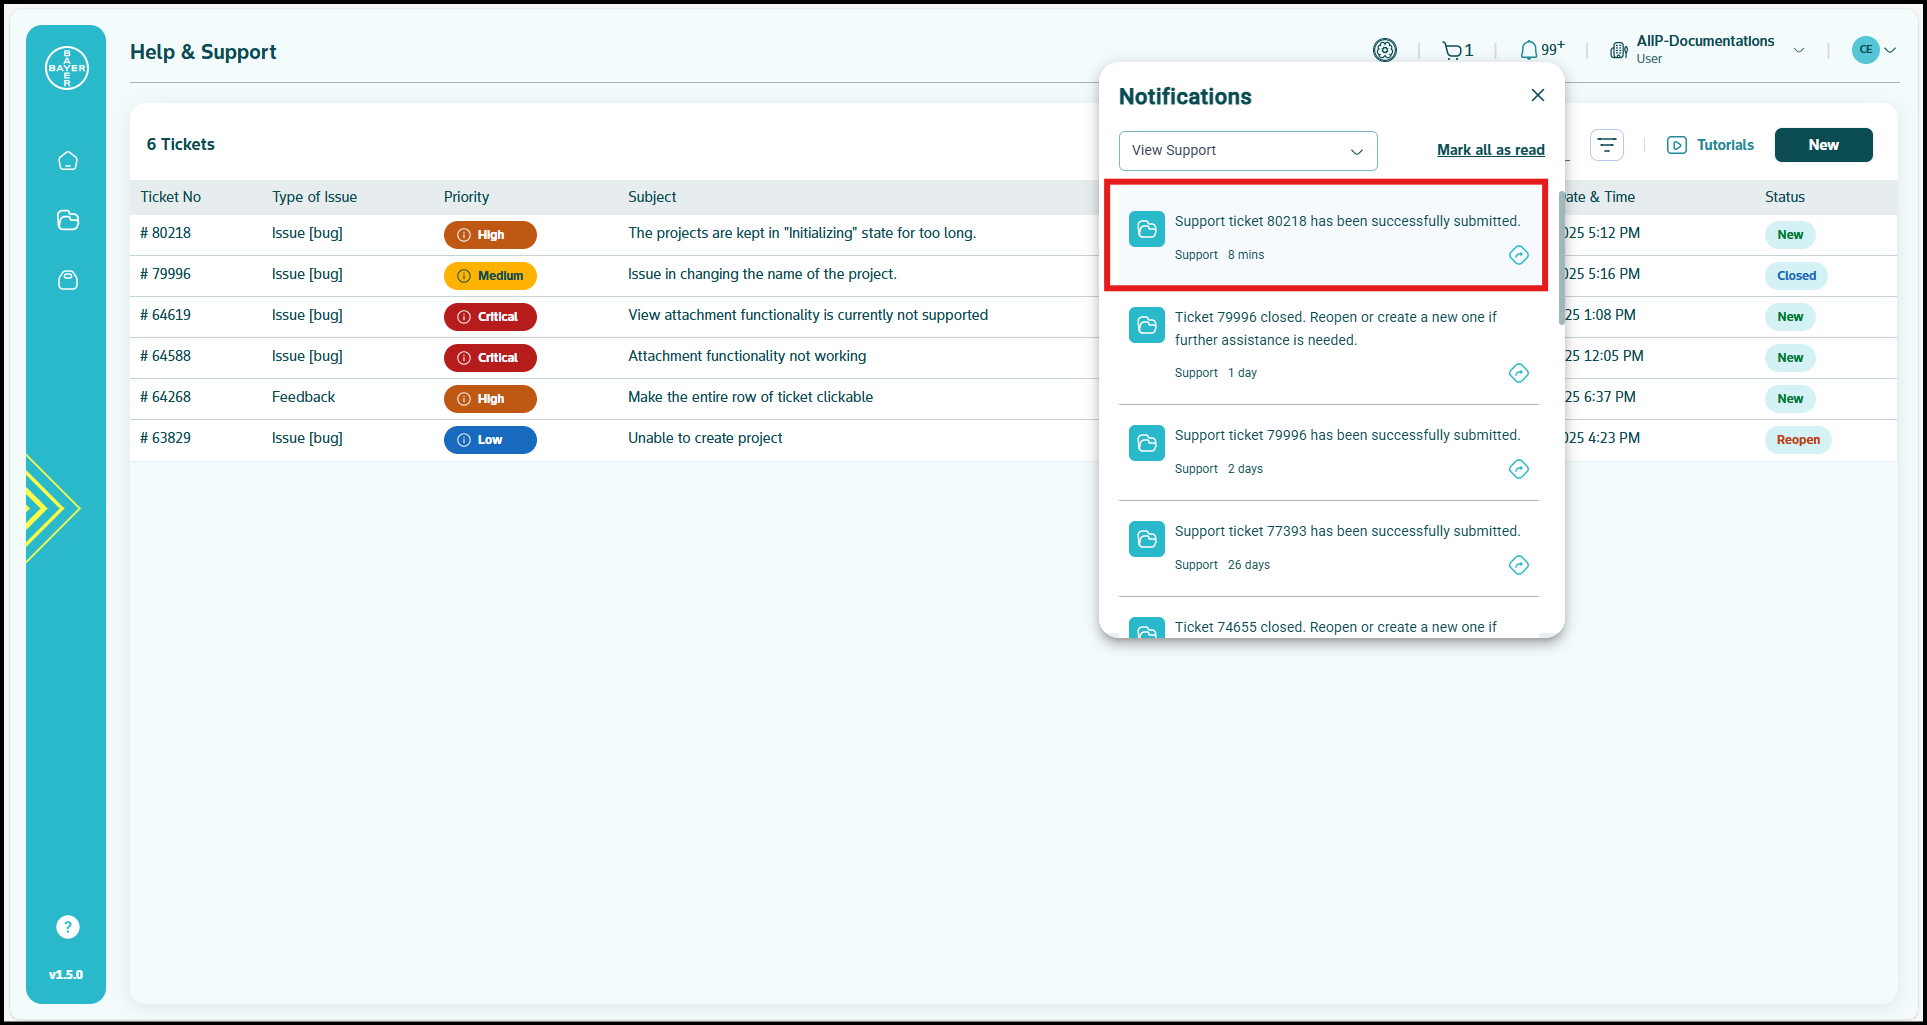1927x1025 pixels.
Task: Click the help question mark icon in the sidebar
Action: pos(66,926)
